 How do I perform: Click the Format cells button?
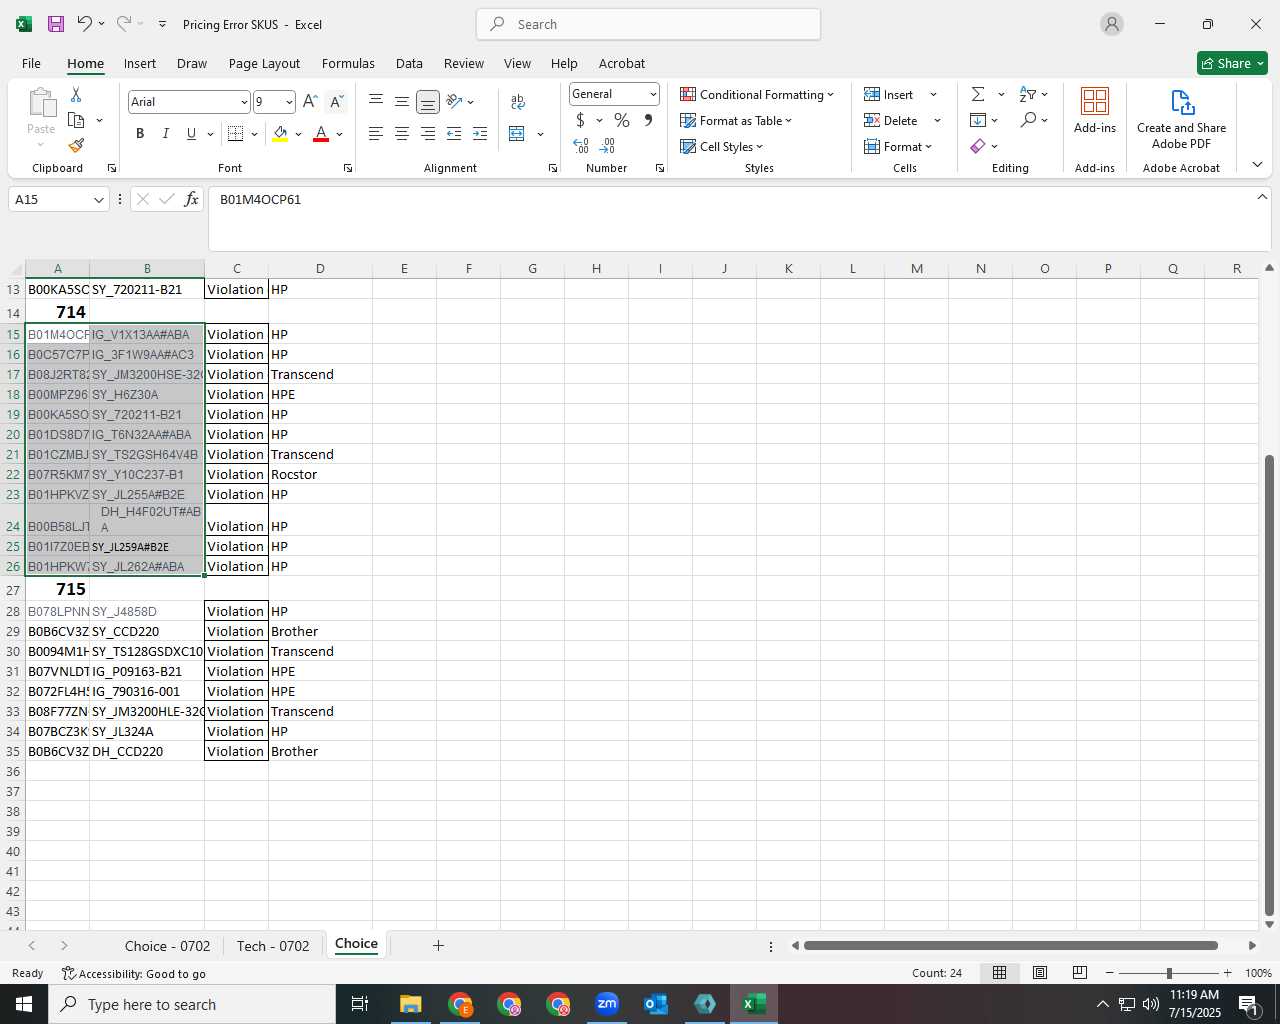(x=898, y=146)
